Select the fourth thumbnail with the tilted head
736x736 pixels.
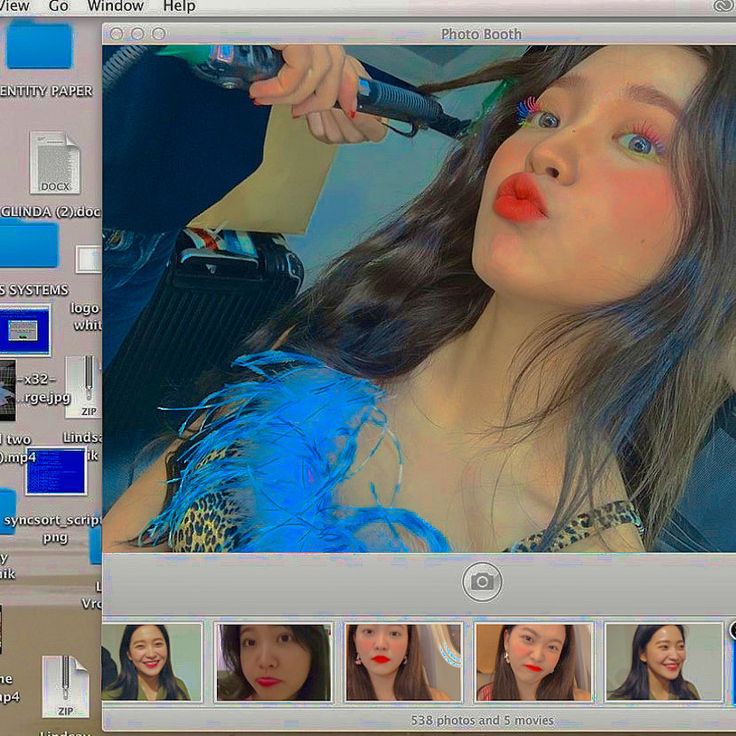click(534, 662)
